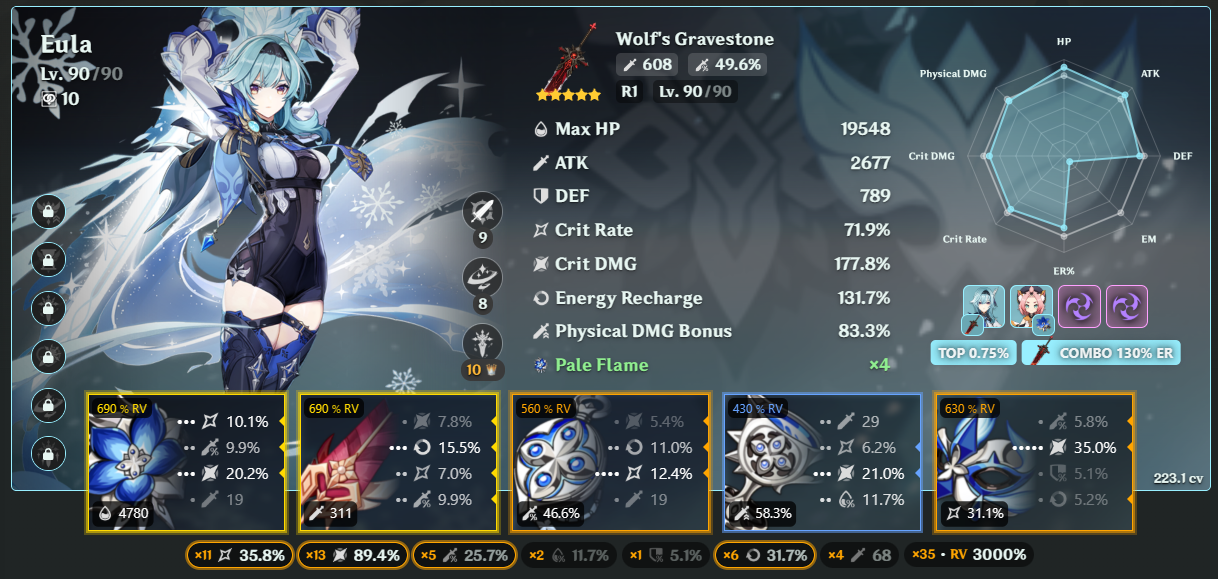This screenshot has height=579, width=1218.
Task: Select the elemental burst talent icon level 10
Action: pos(483,343)
